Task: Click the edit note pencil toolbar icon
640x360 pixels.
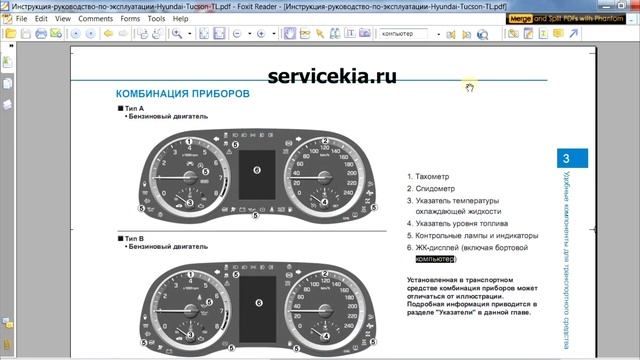Action: tap(528, 33)
